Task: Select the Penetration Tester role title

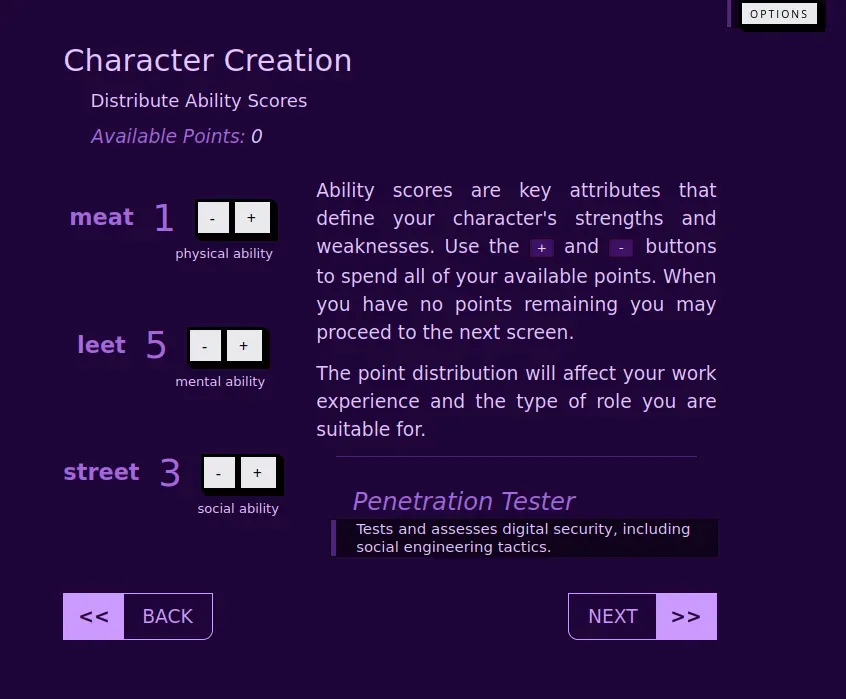Action: pos(463,501)
